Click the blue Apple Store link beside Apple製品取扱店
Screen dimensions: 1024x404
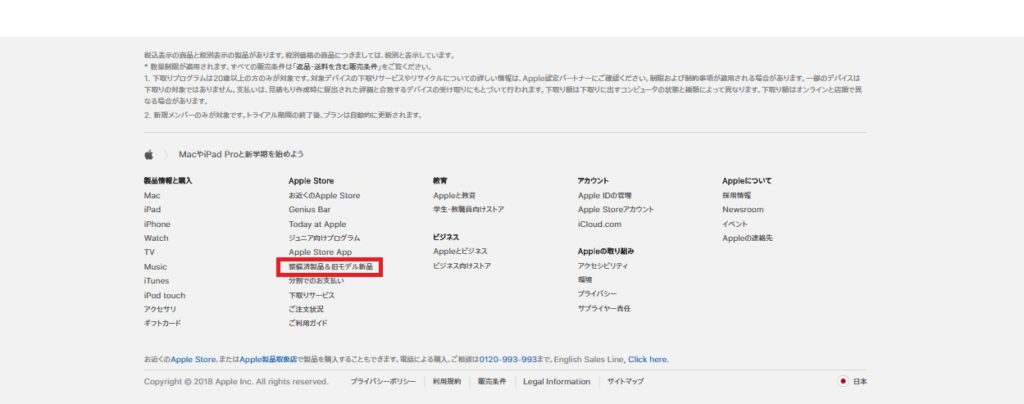click(193, 359)
